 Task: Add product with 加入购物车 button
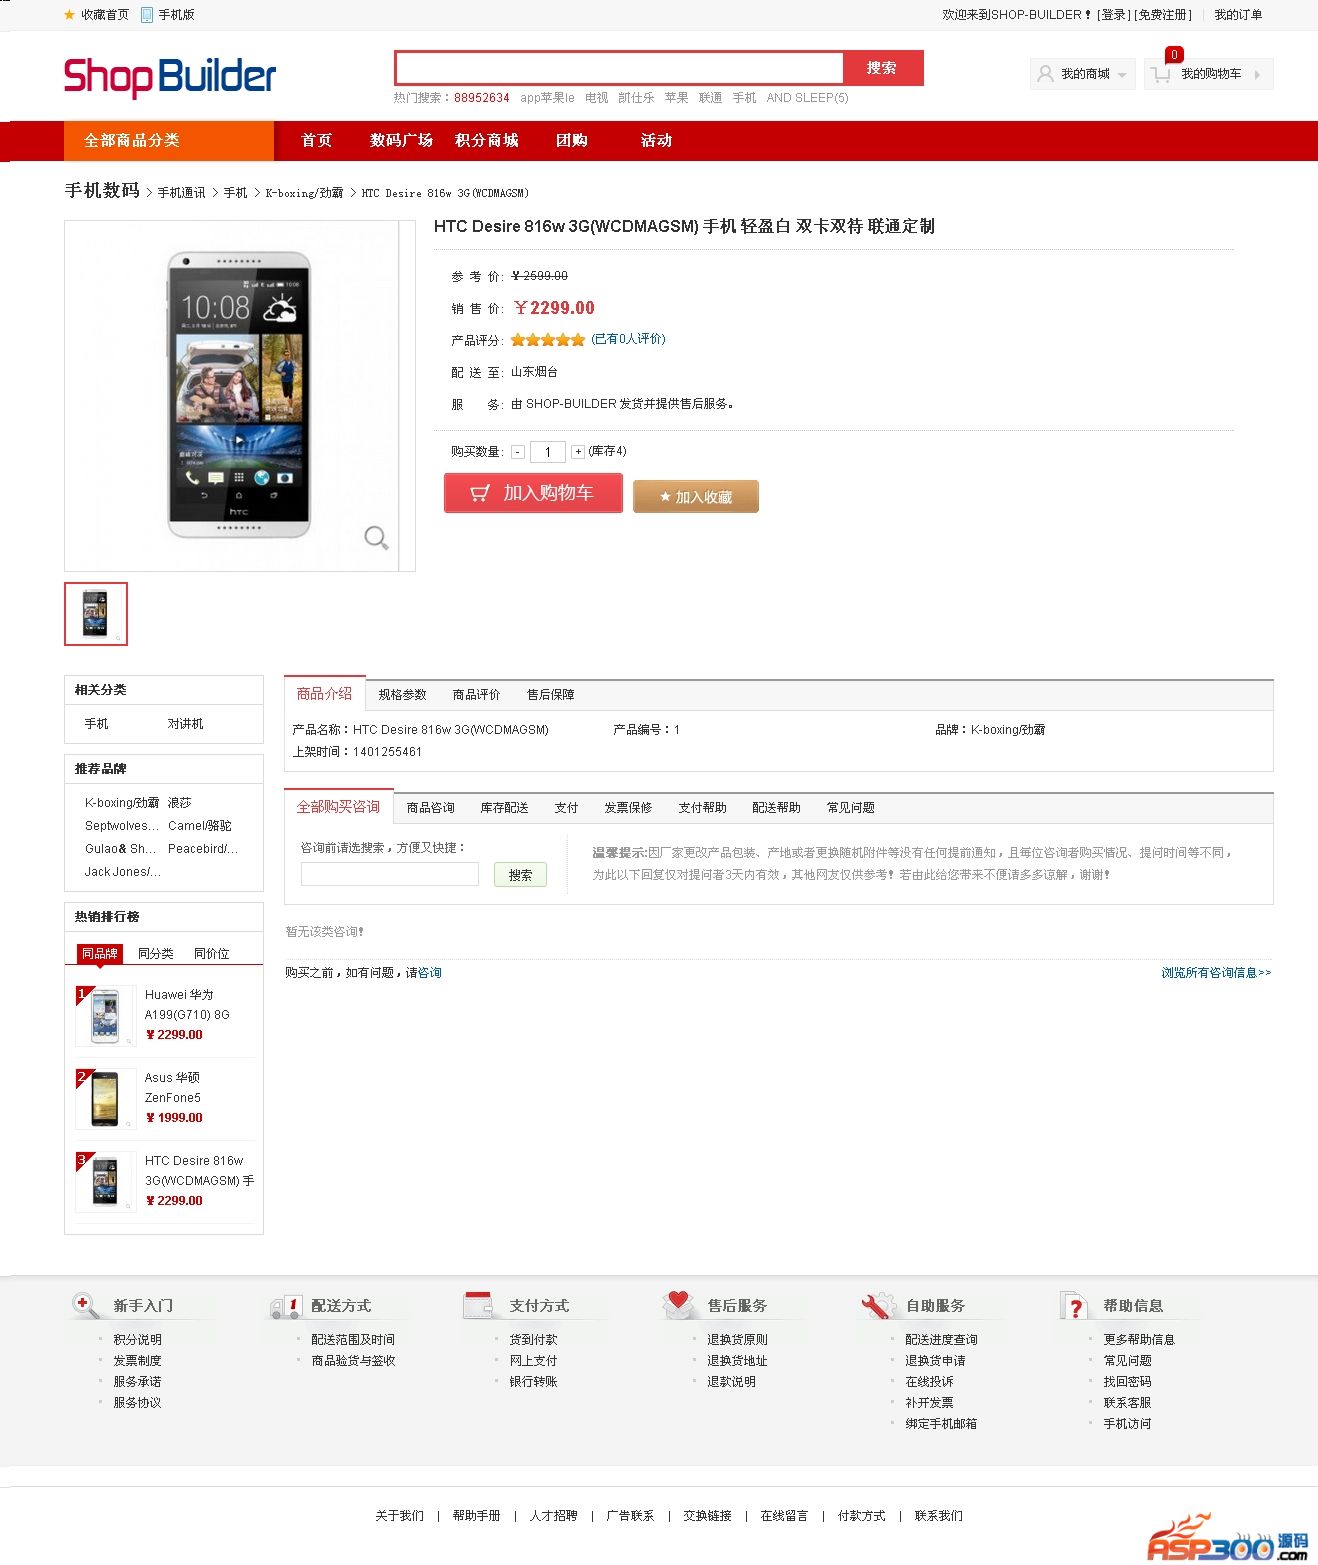(534, 493)
